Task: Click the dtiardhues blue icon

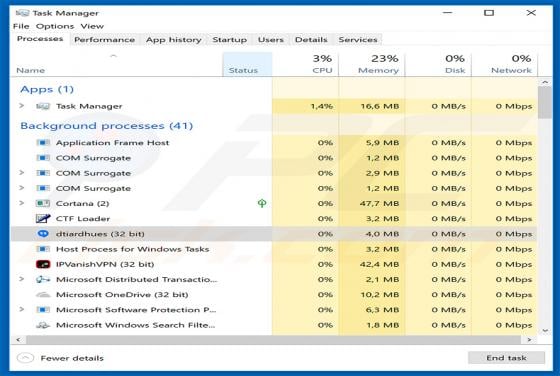Action: [43, 234]
